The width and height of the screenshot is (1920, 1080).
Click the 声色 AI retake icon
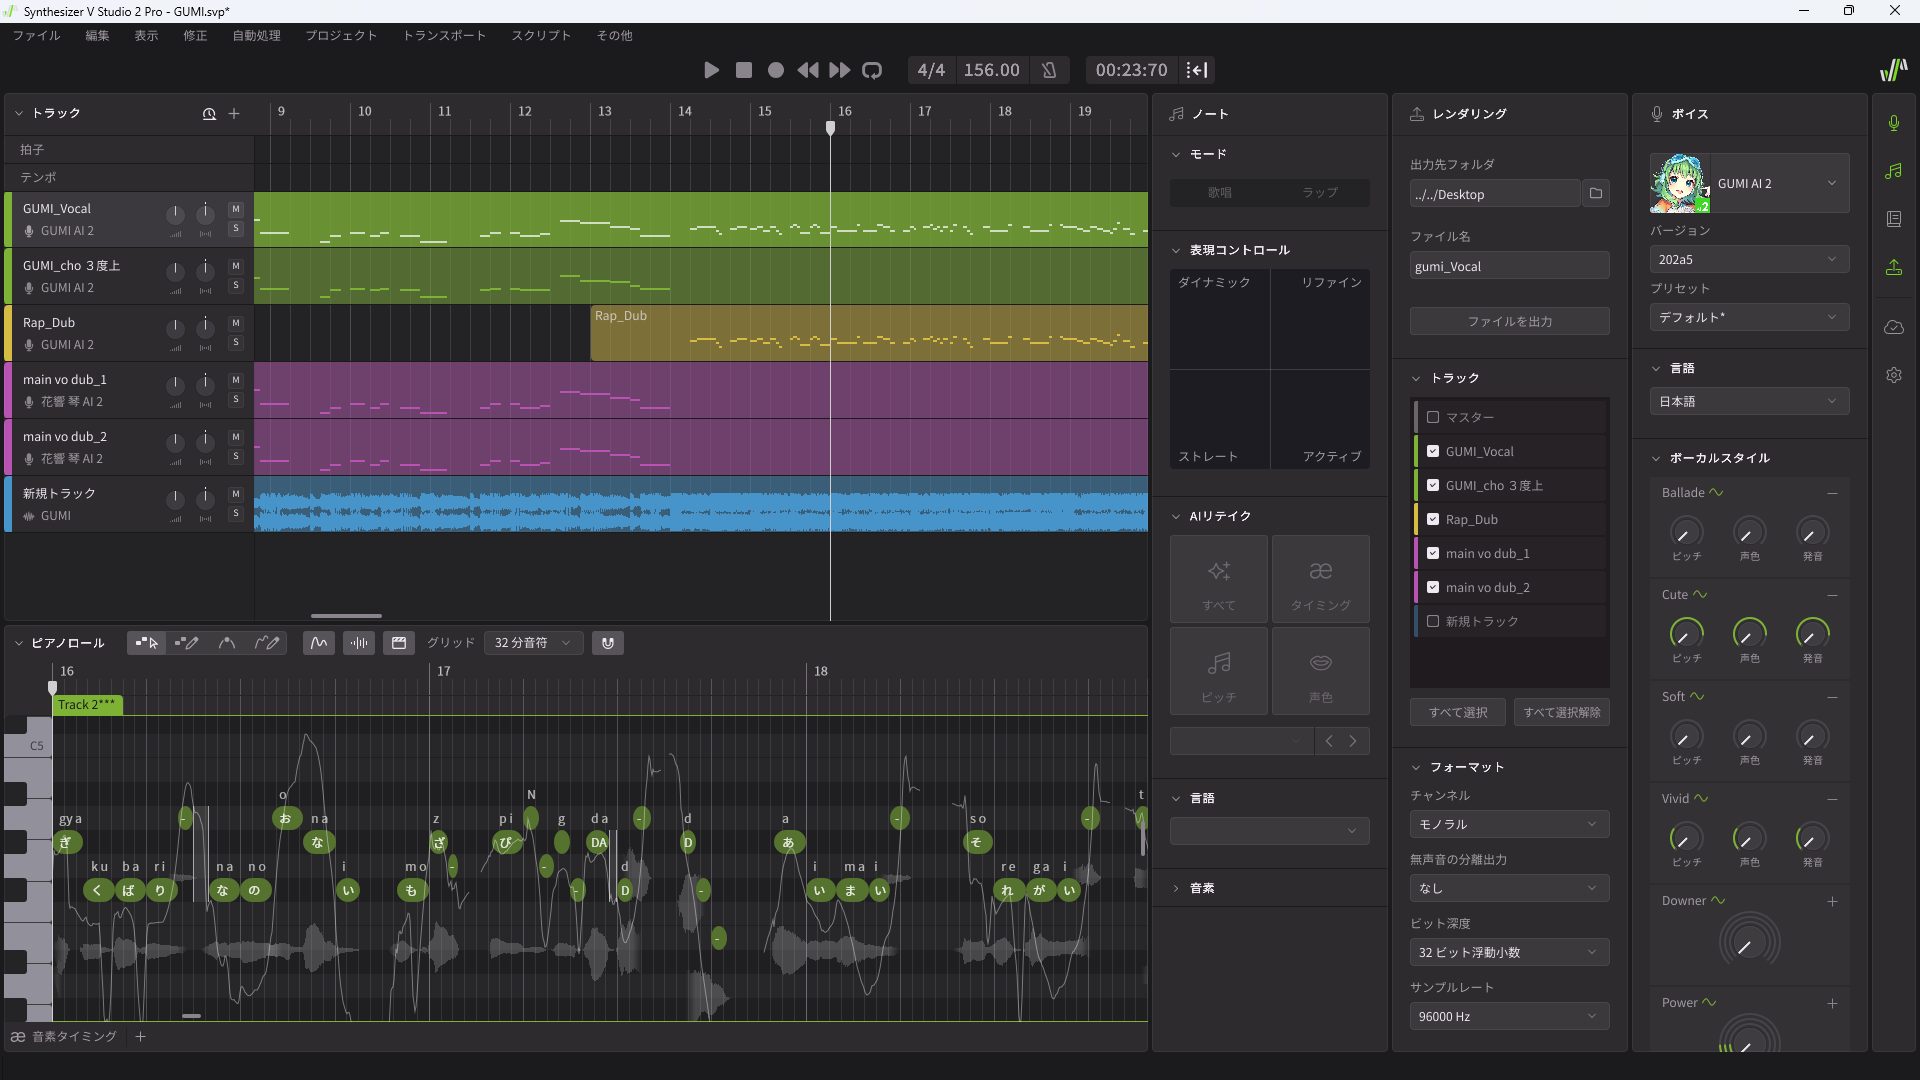1320,670
